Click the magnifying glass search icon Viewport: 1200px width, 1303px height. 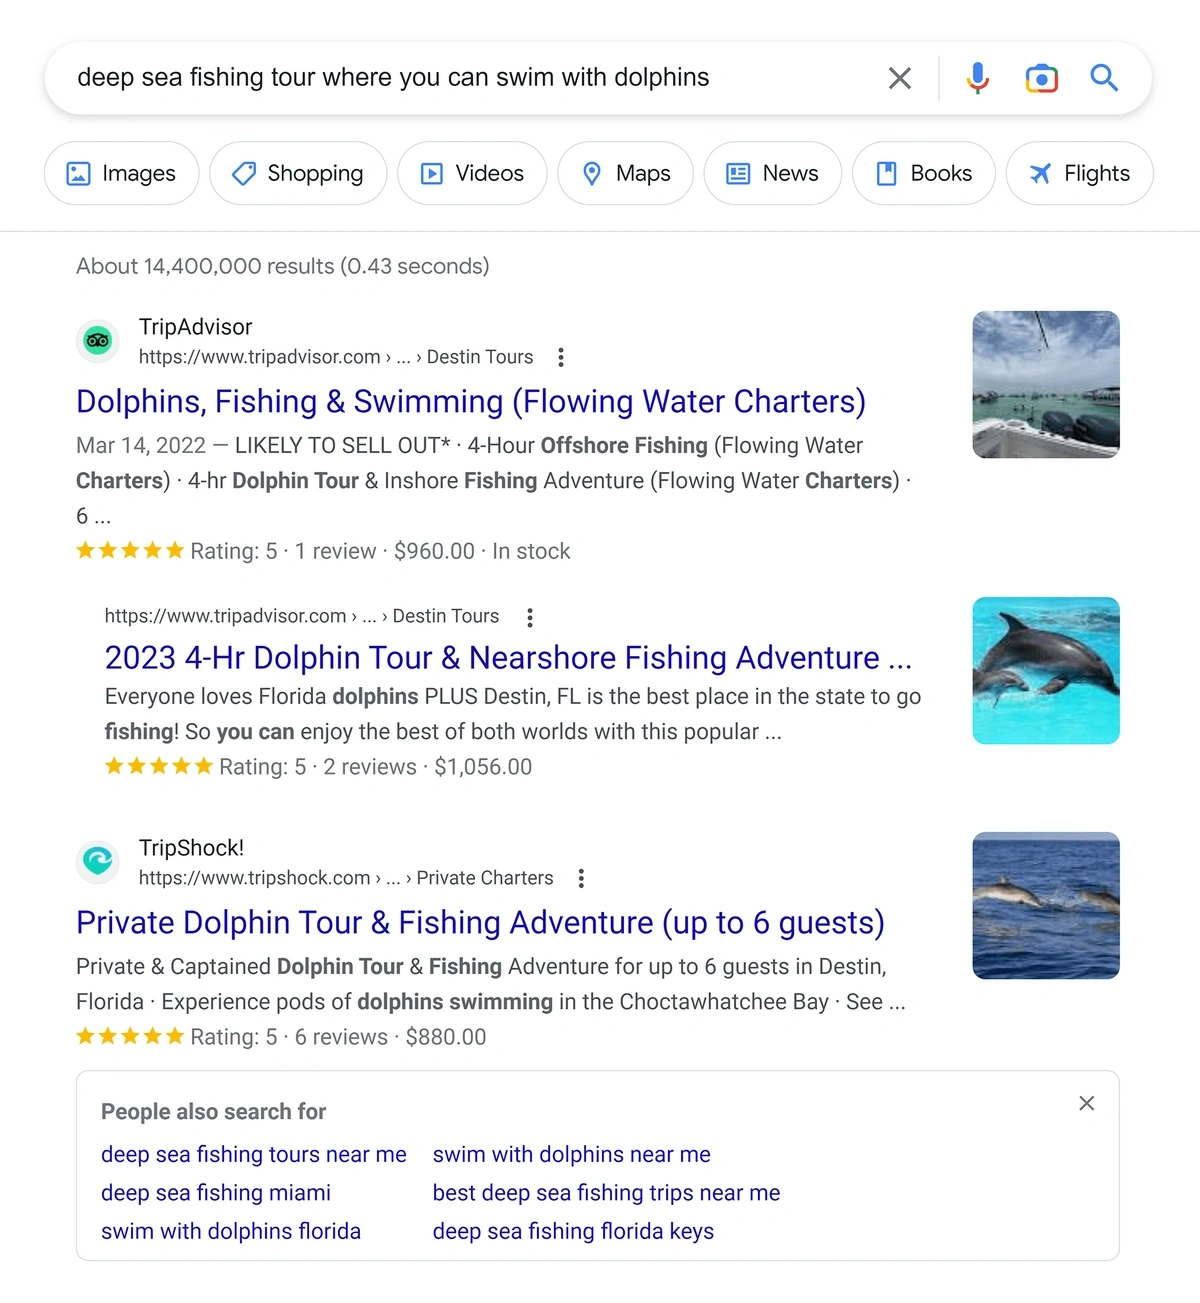pyautogui.click(x=1104, y=78)
